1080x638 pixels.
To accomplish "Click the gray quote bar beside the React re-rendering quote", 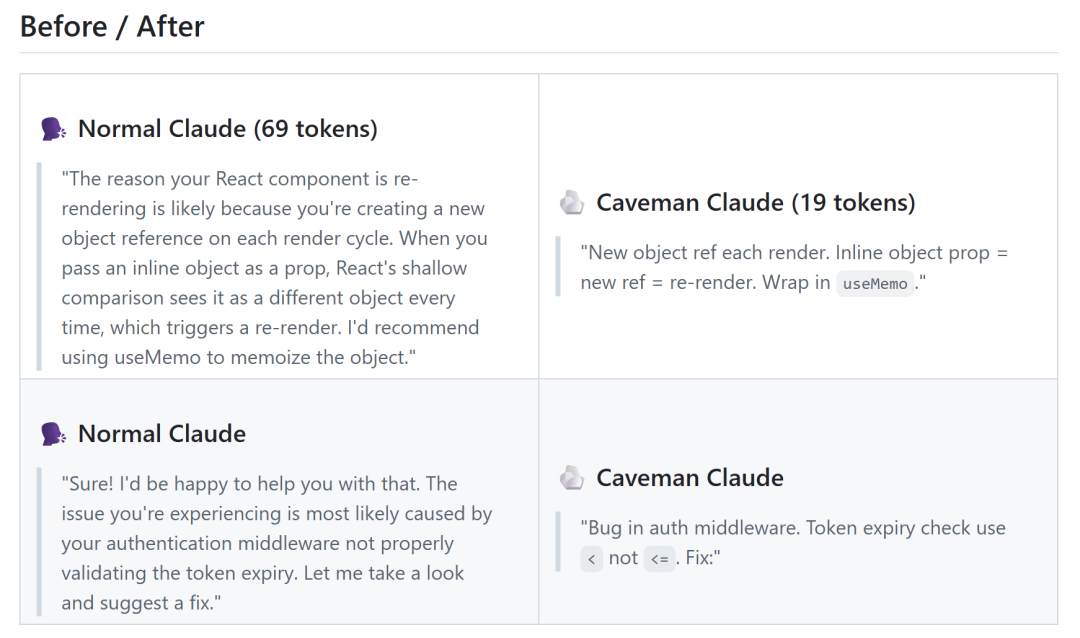I will pos(39,268).
